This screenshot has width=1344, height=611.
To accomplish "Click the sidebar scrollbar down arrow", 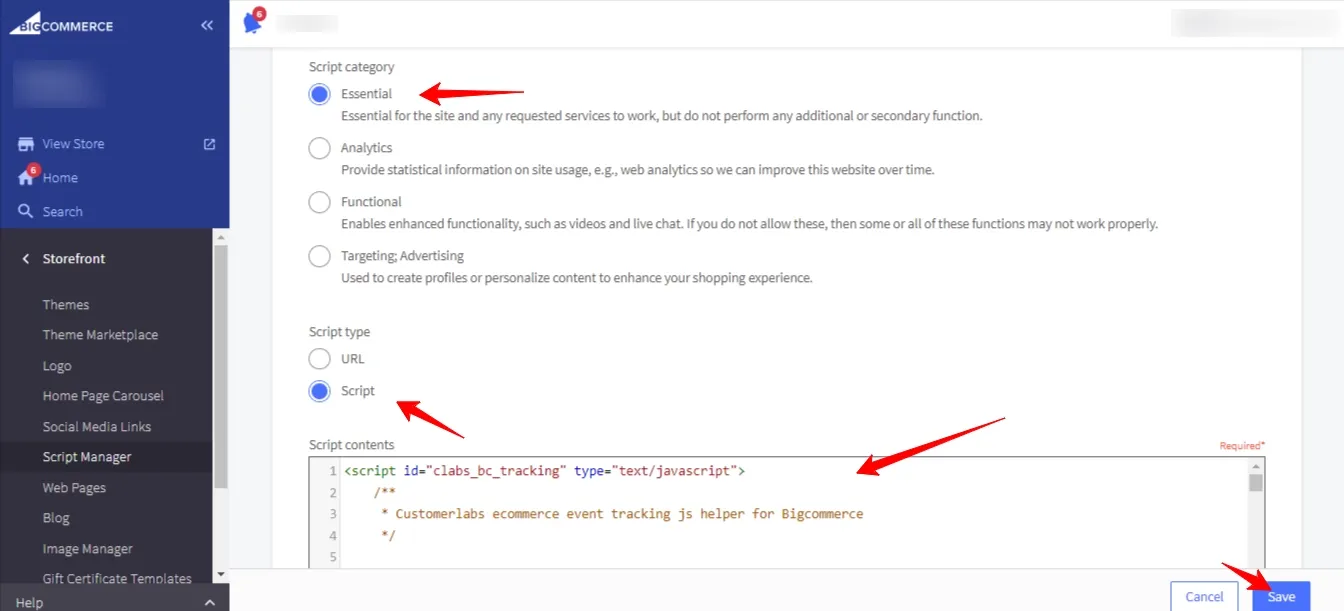I will [221, 575].
